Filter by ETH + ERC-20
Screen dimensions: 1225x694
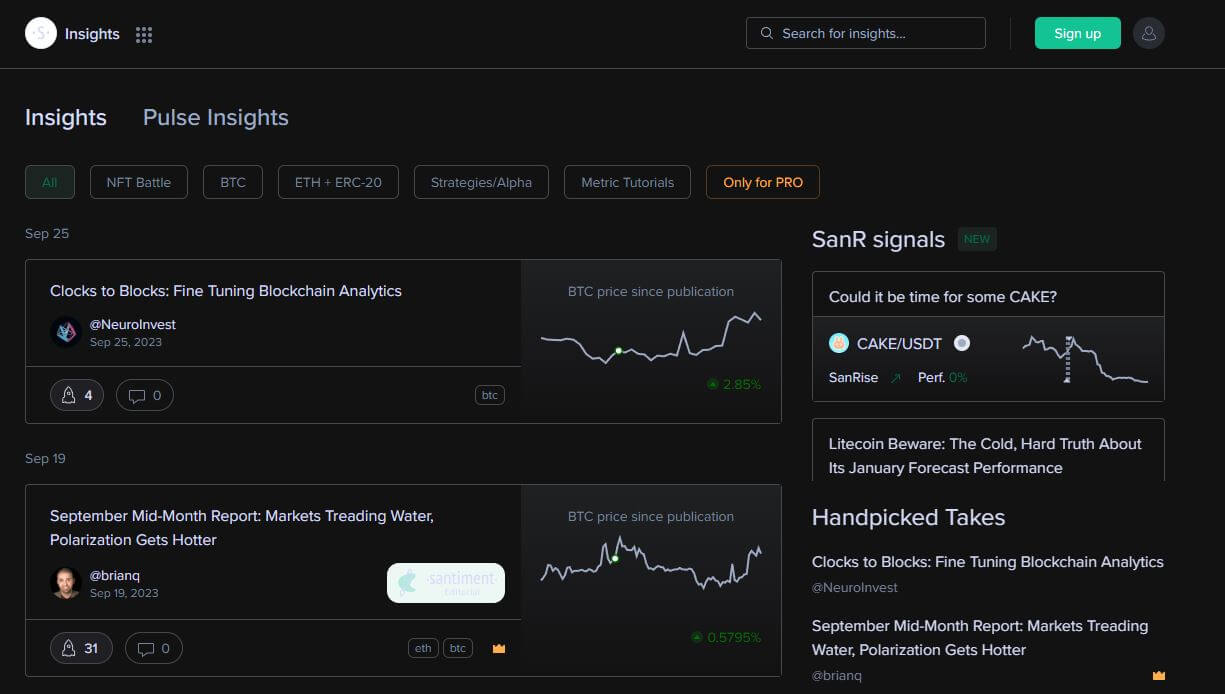pos(338,182)
